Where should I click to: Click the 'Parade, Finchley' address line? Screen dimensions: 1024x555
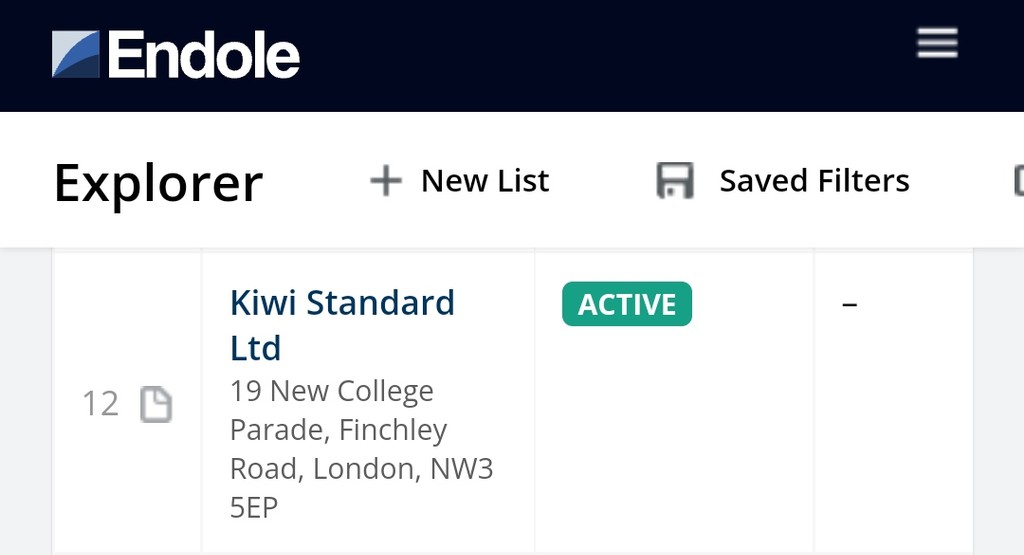[338, 429]
